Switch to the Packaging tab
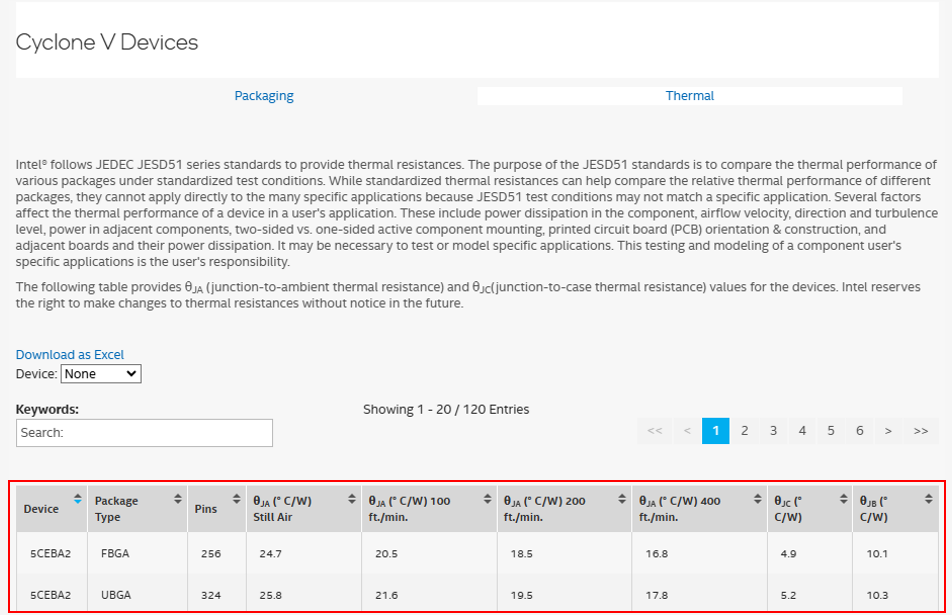 [264, 96]
